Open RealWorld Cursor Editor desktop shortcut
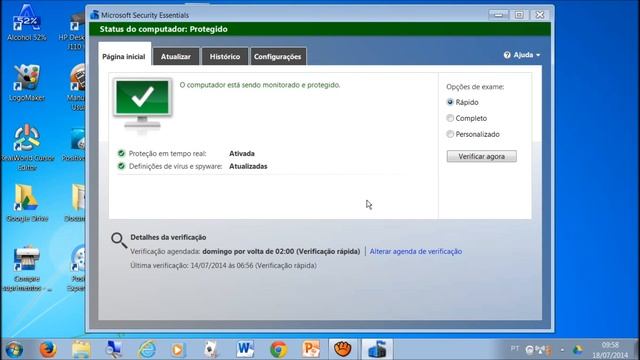 27,147
